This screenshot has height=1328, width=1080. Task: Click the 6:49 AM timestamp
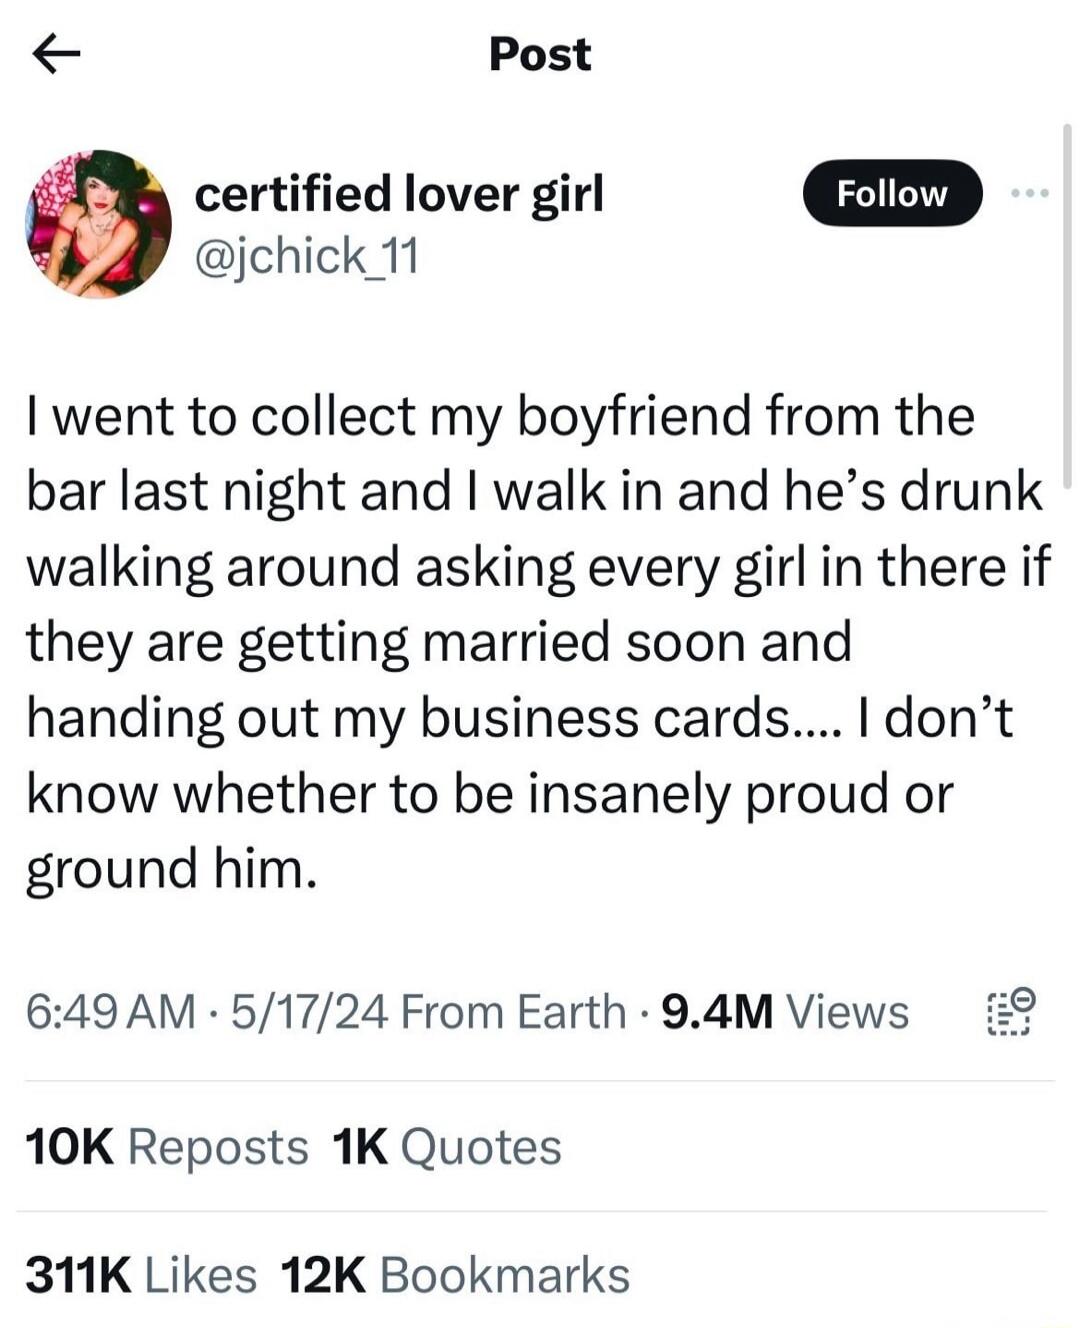113,1010
